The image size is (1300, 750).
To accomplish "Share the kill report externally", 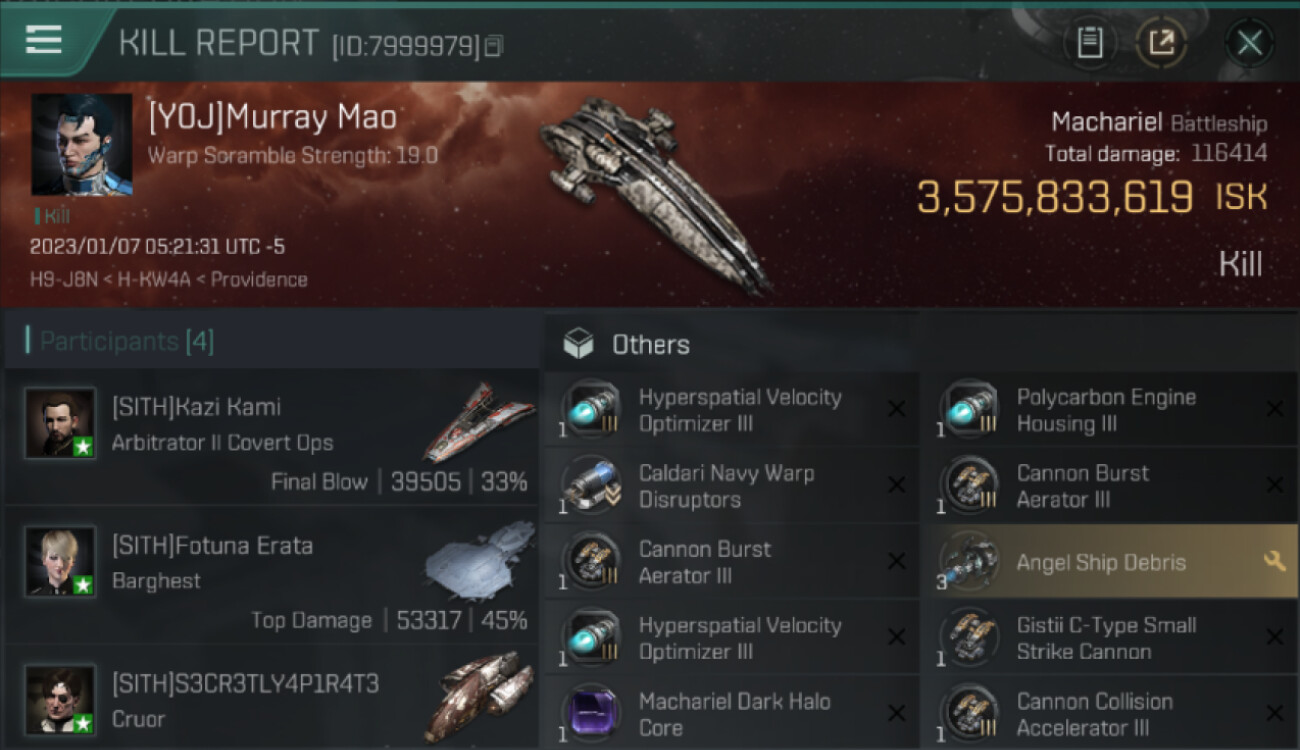I will (1161, 43).
